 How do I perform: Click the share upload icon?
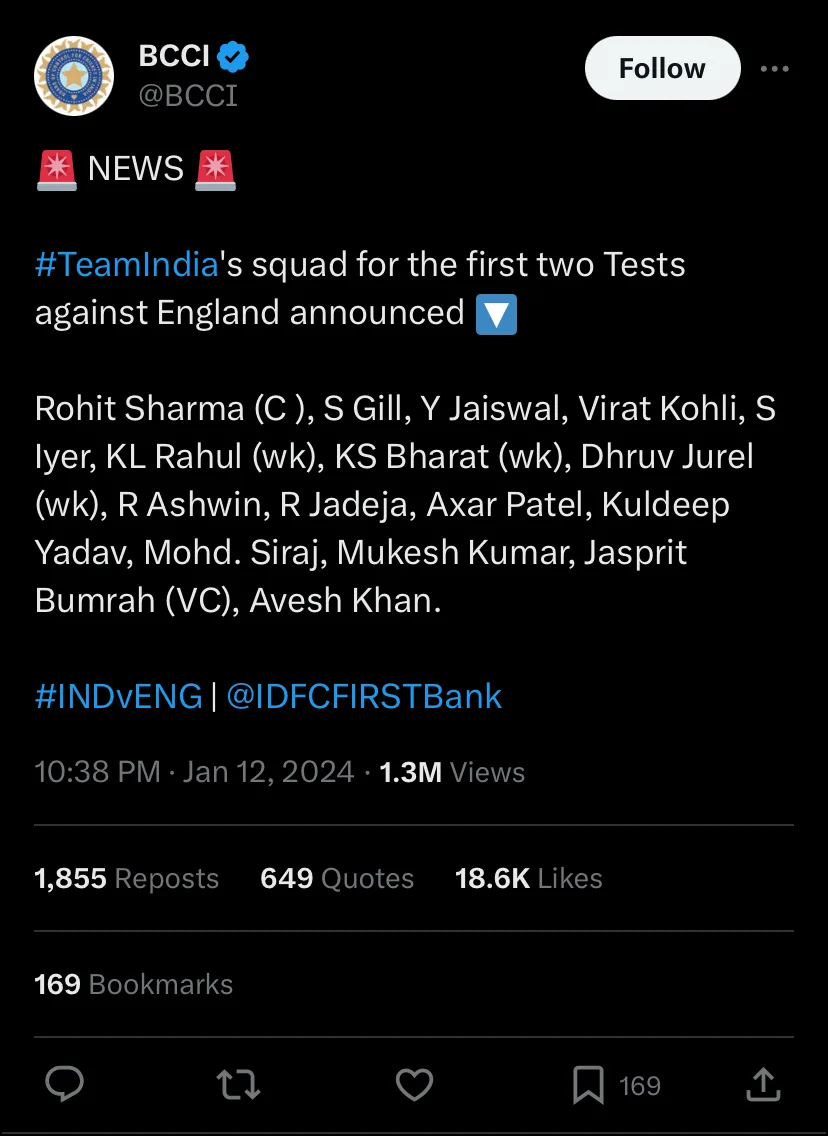coord(764,1084)
